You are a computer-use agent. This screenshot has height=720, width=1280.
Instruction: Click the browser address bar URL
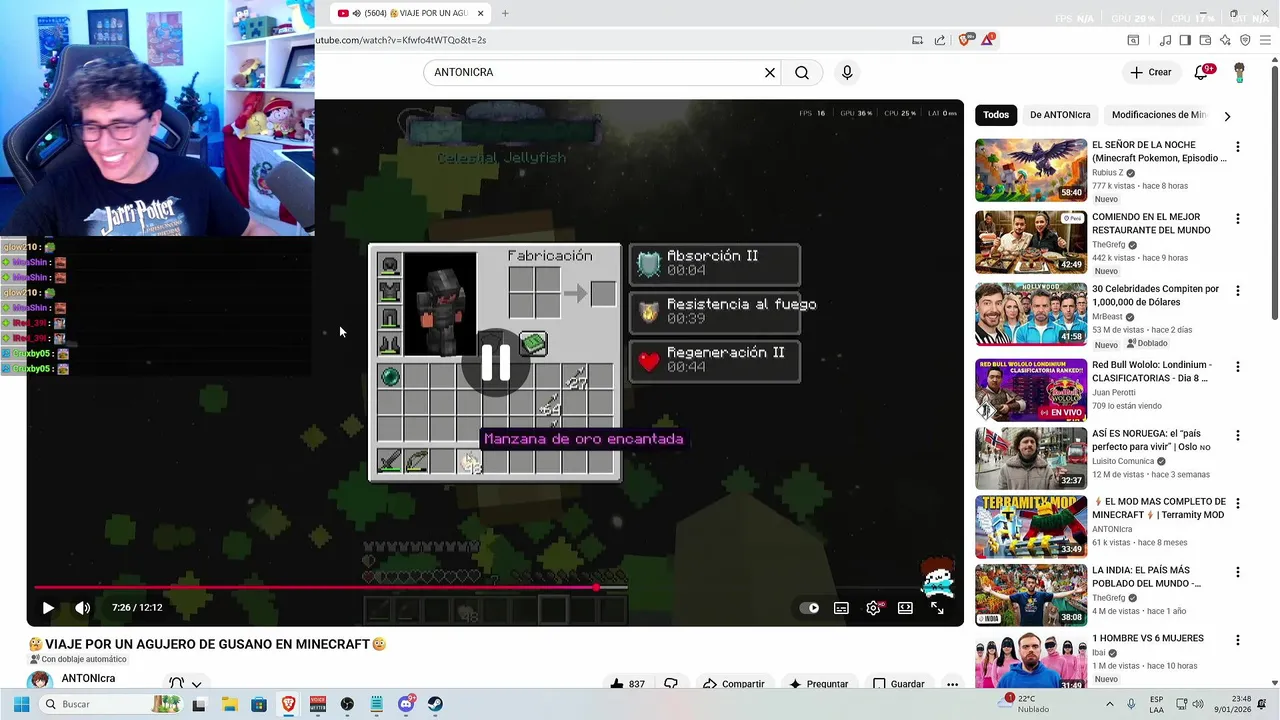[x=401, y=40]
